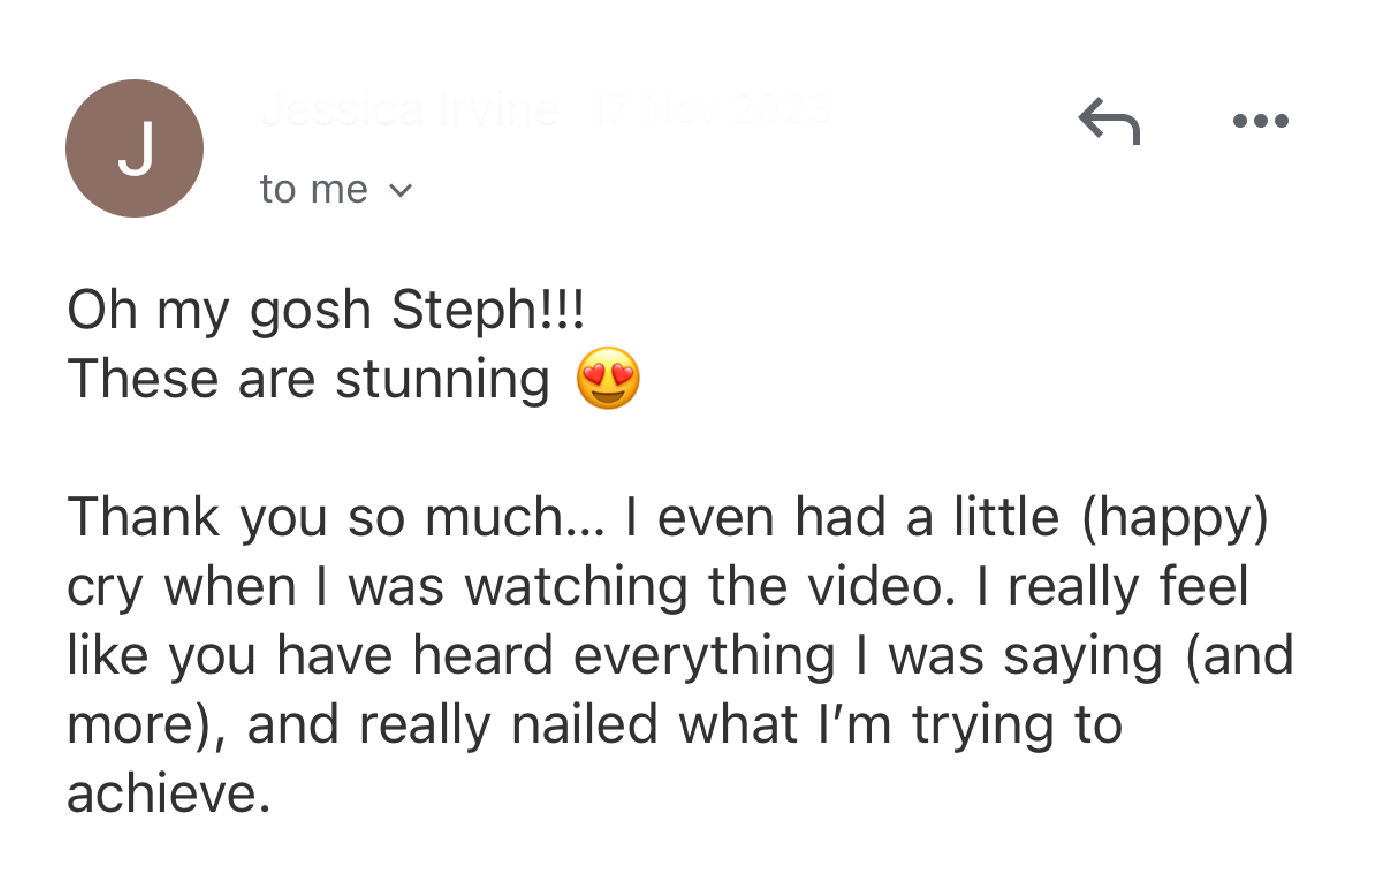1373x895 pixels.
Task: Click sender name Jessica Irvine
Action: pos(409,109)
